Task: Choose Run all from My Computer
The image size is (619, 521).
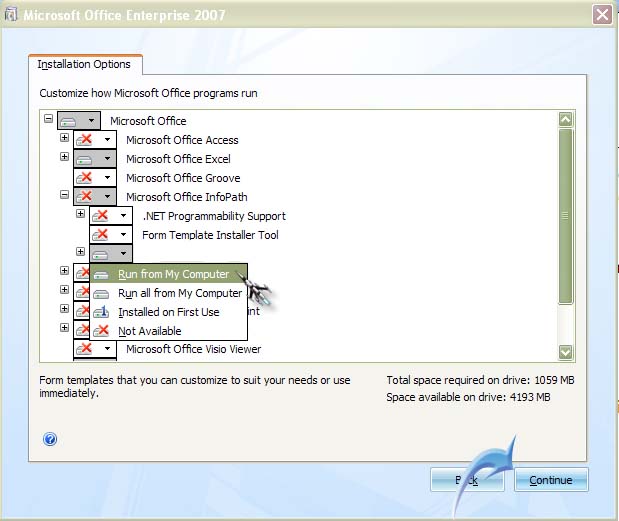Action: (x=169, y=293)
